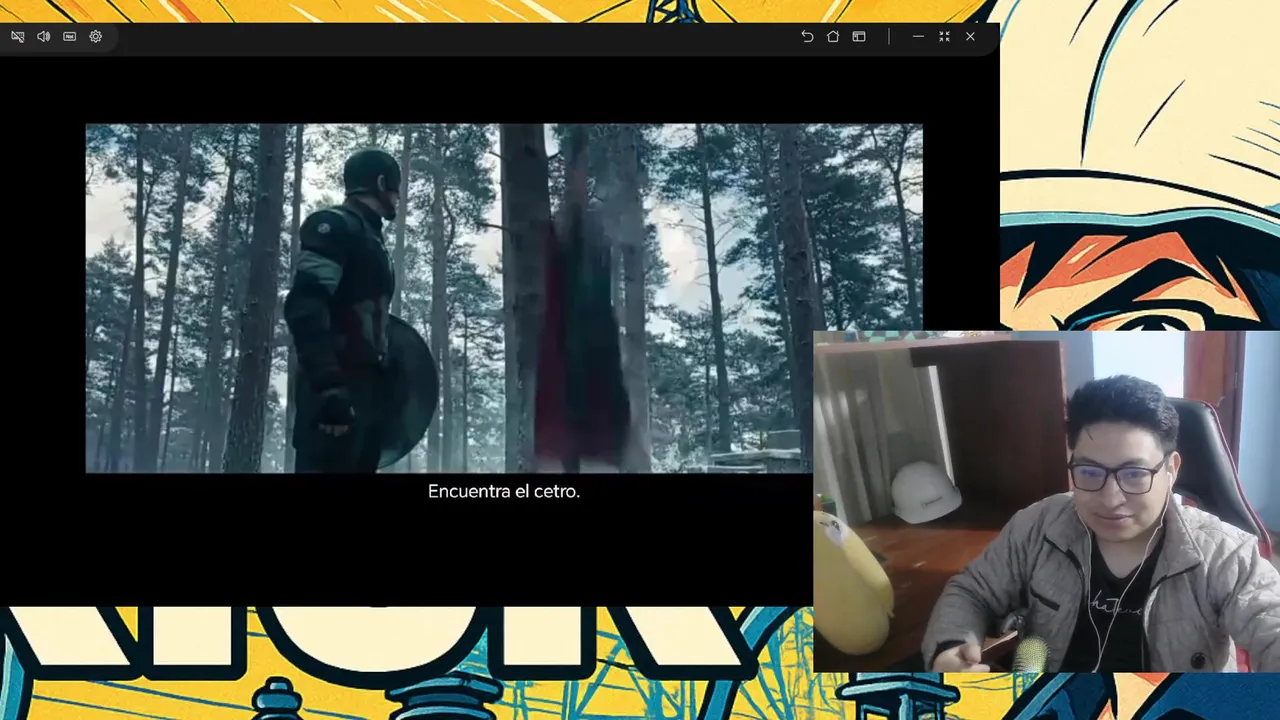Open the keyboard icon in the top toolbar
The image size is (1280, 720).
tap(69, 36)
